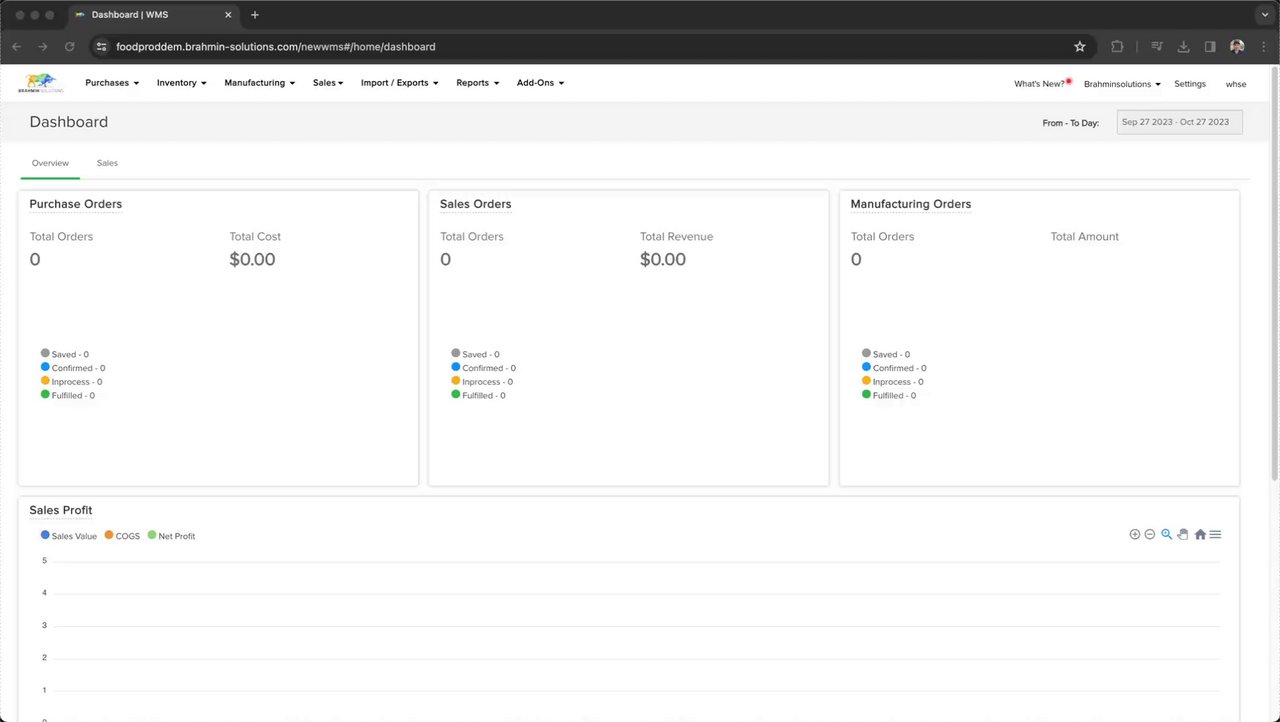Open the Sales Profit chart hamburger menu
The image size is (1280, 722).
(x=1215, y=534)
